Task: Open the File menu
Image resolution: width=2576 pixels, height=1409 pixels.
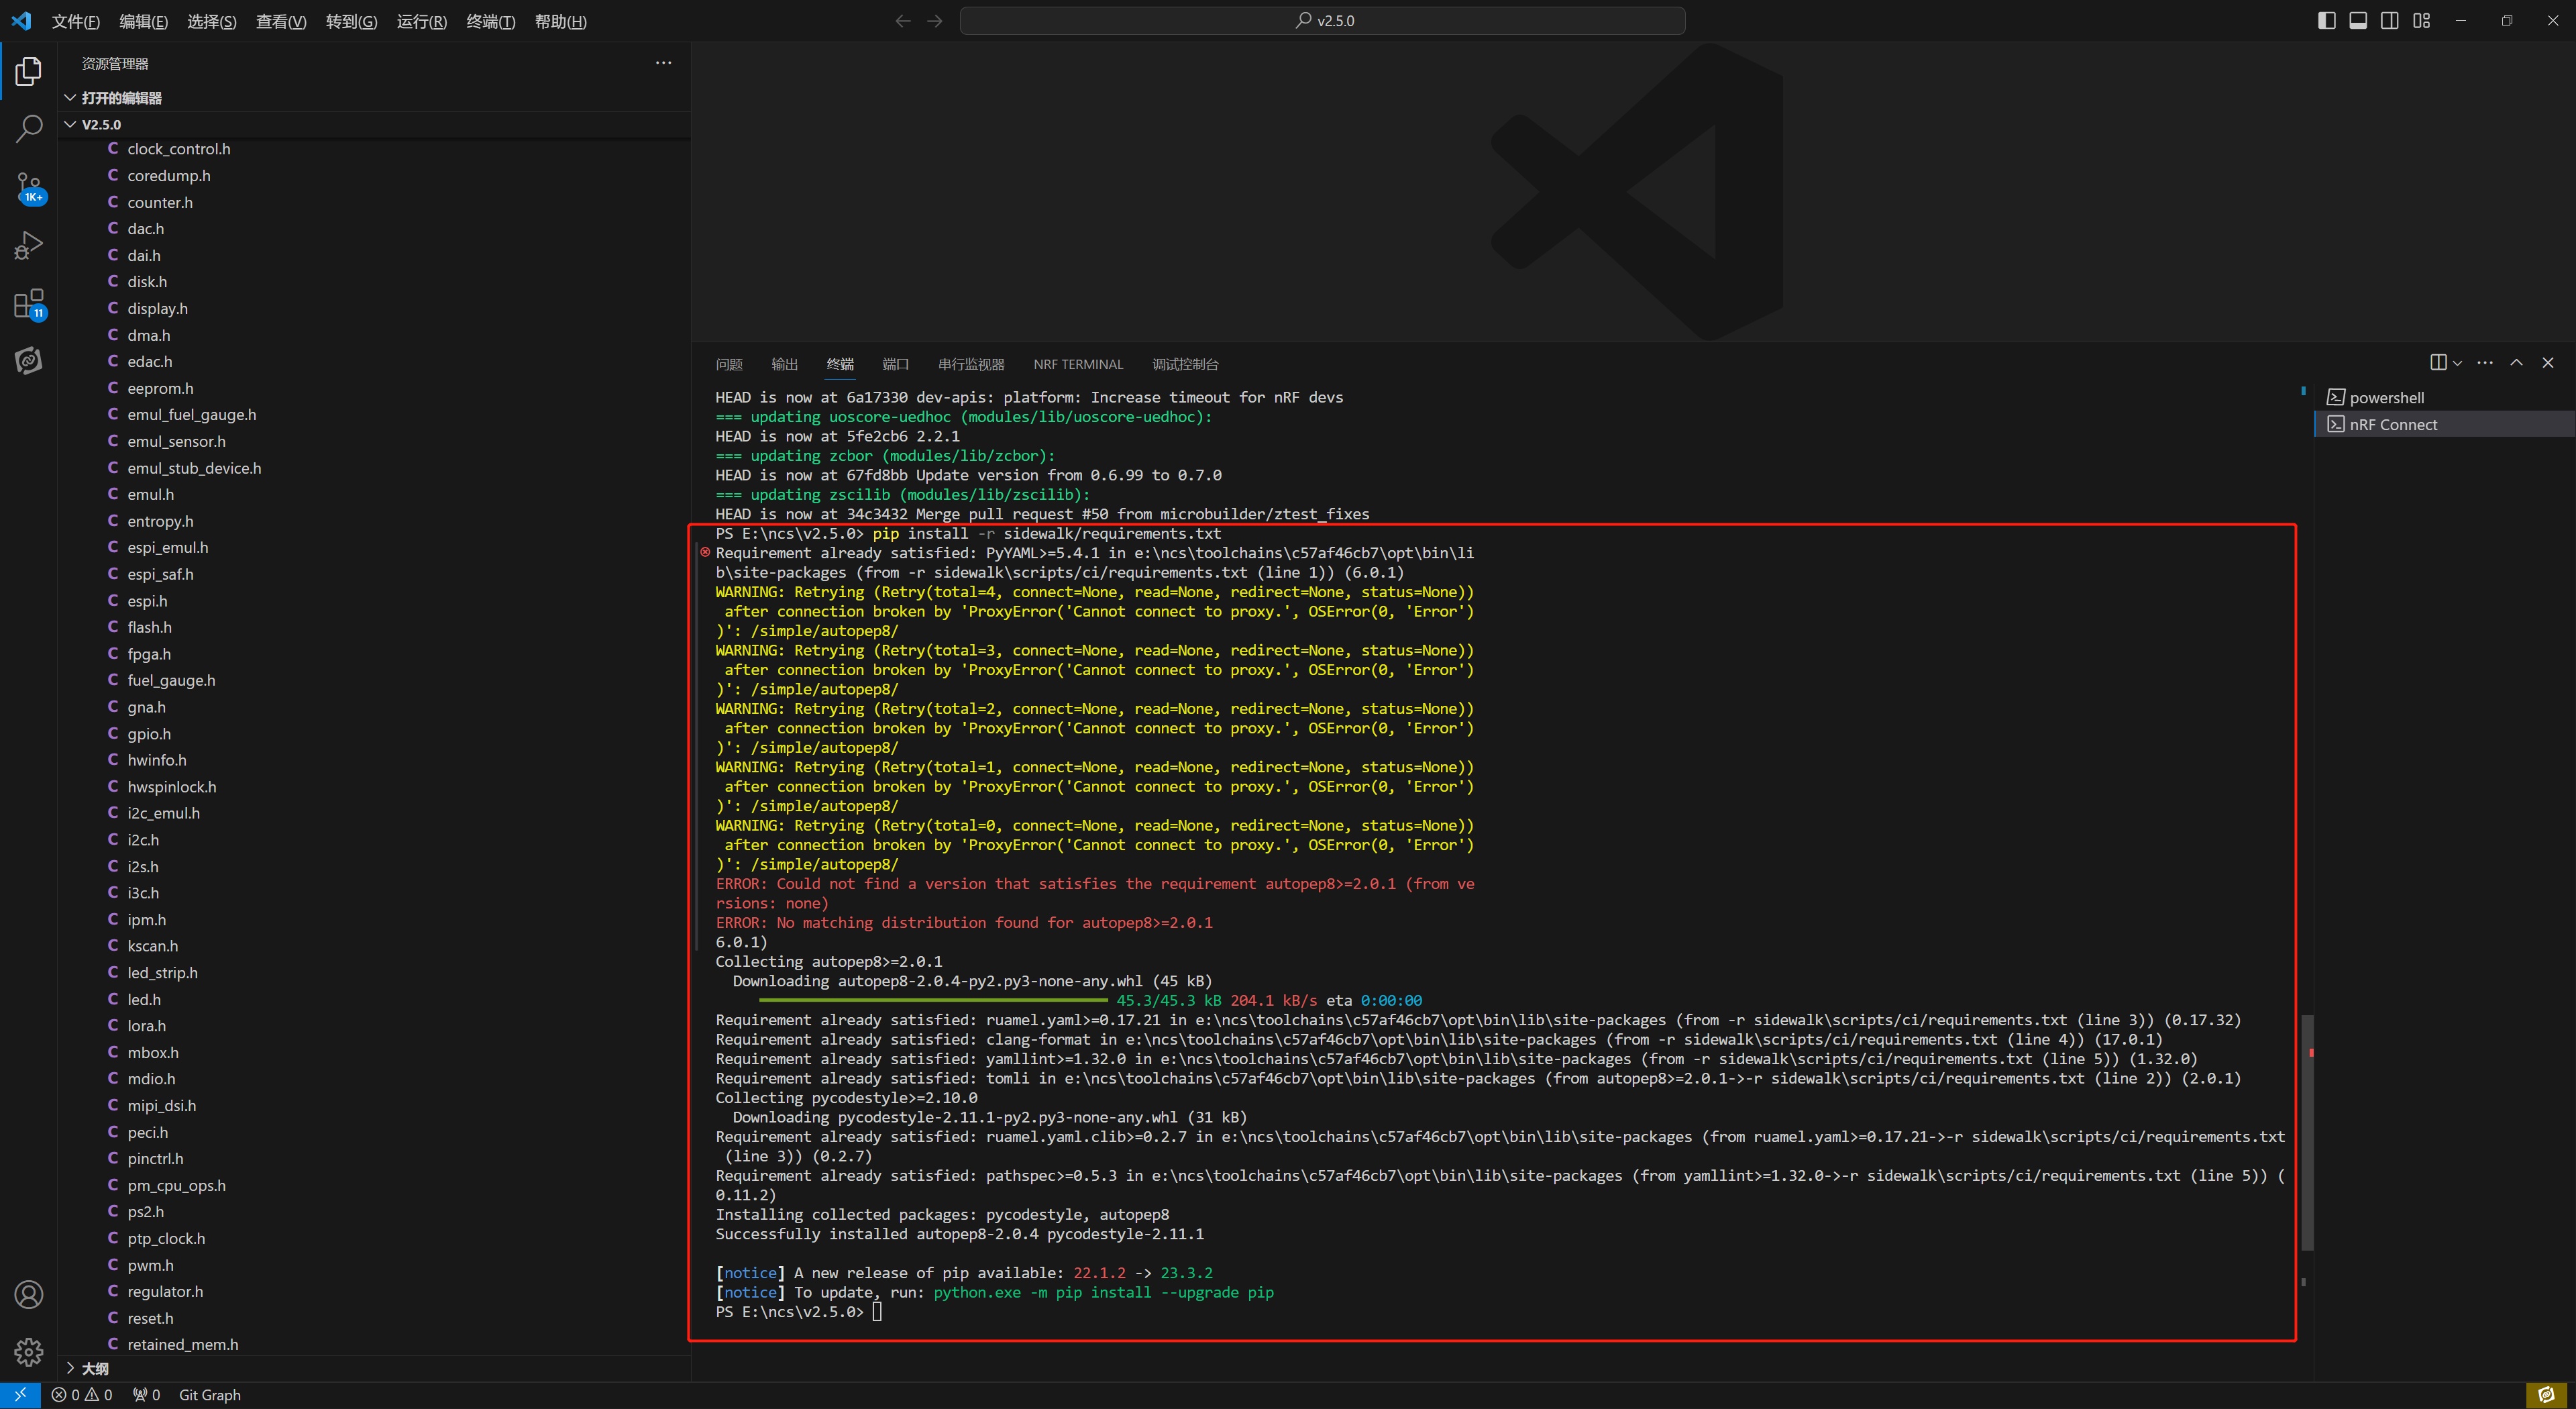Action: pyautogui.click(x=76, y=21)
